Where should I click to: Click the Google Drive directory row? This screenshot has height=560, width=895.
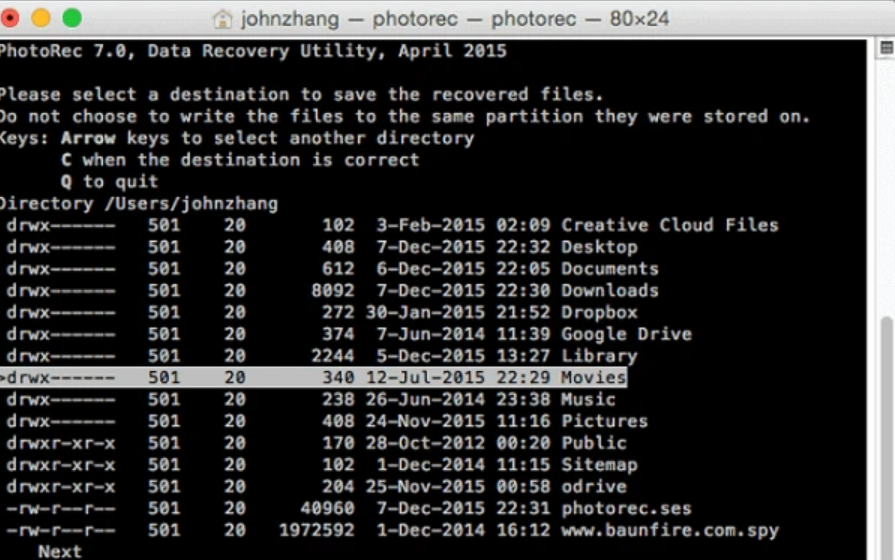click(626, 334)
